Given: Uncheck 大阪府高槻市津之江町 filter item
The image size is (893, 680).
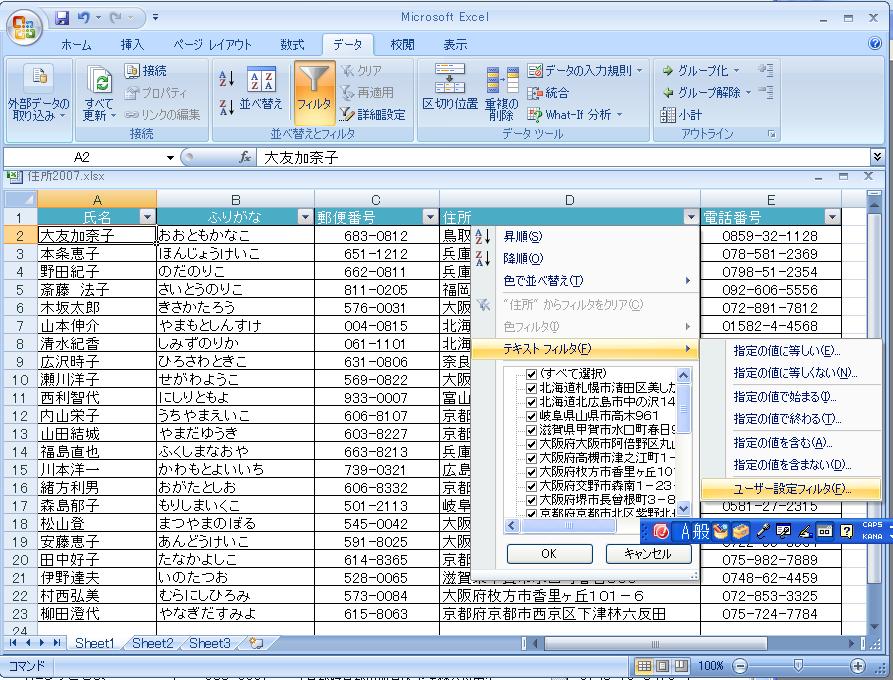Looking at the screenshot, I should pos(531,458).
